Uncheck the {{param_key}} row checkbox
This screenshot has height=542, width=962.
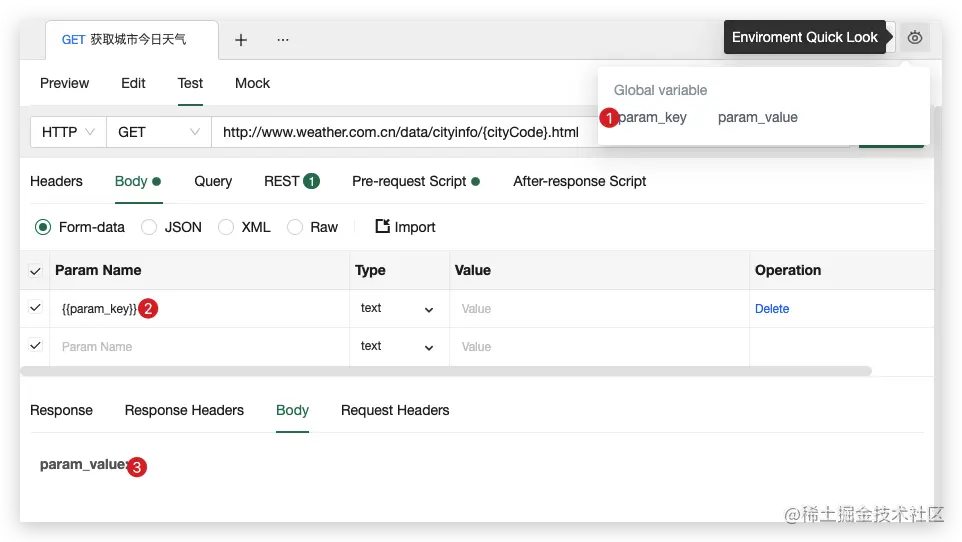click(x=36, y=308)
